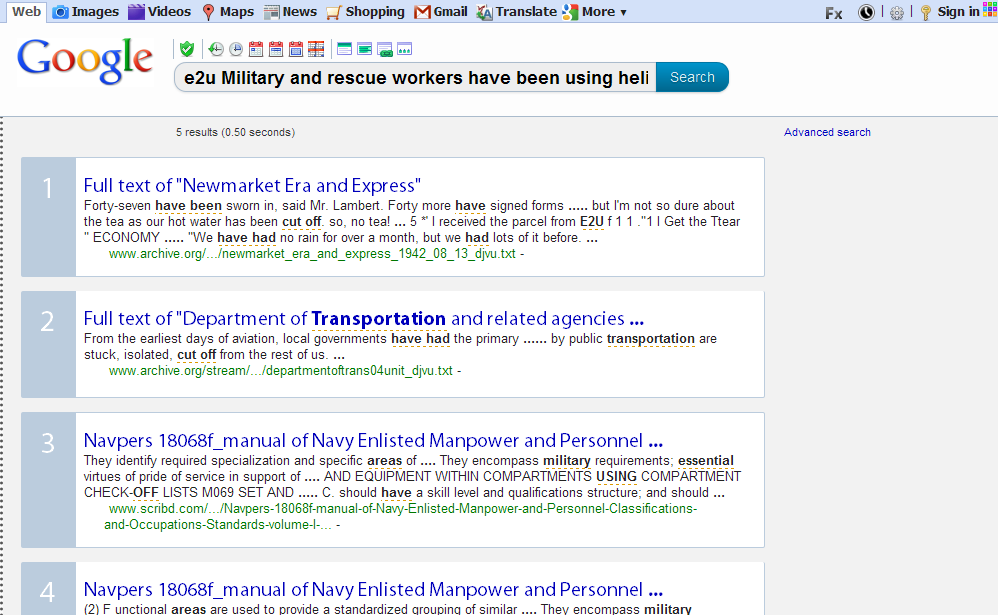The width and height of the screenshot is (998, 615).
Task: Expand the More dropdown menu
Action: (594, 11)
